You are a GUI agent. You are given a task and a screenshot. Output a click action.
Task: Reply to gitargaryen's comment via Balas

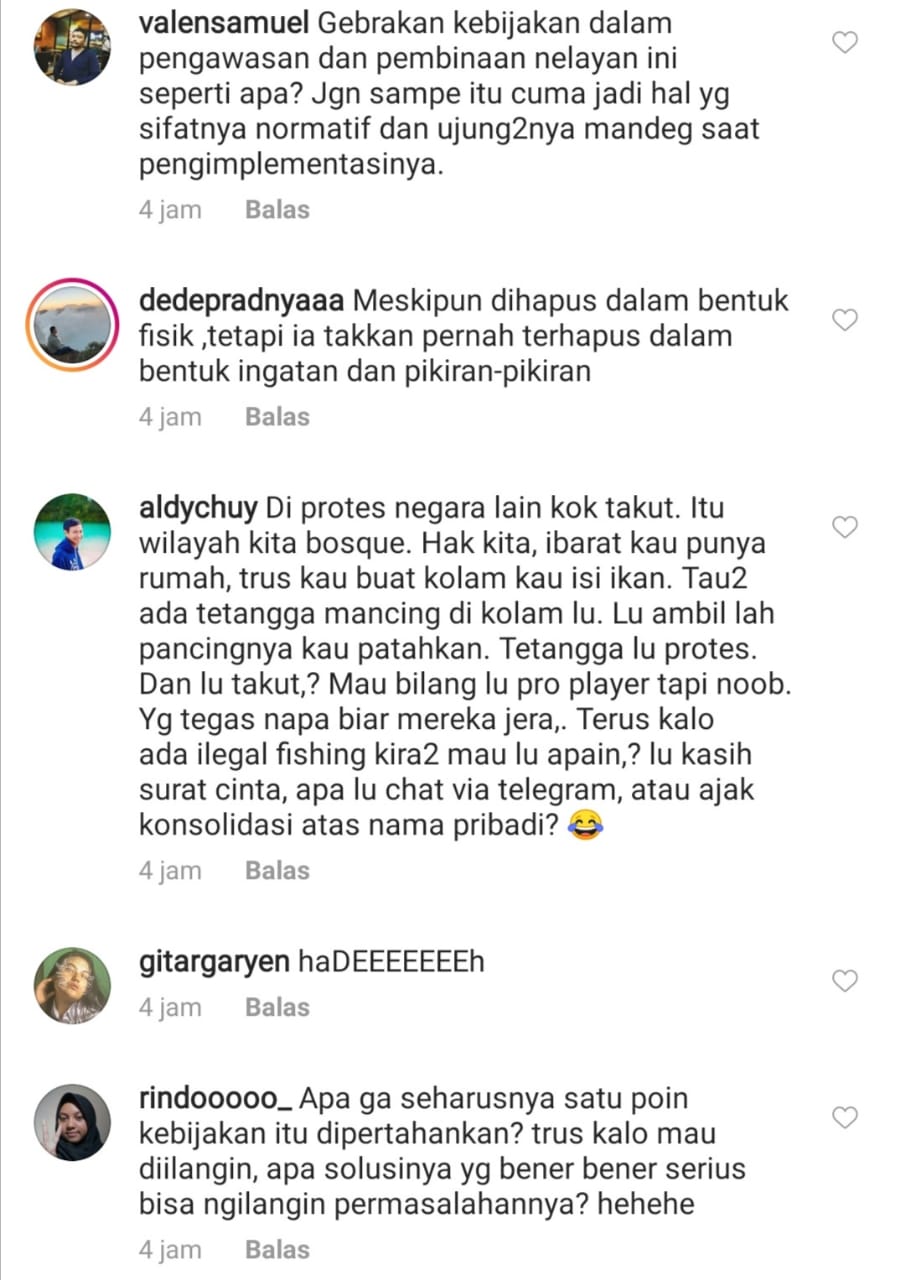(277, 1007)
